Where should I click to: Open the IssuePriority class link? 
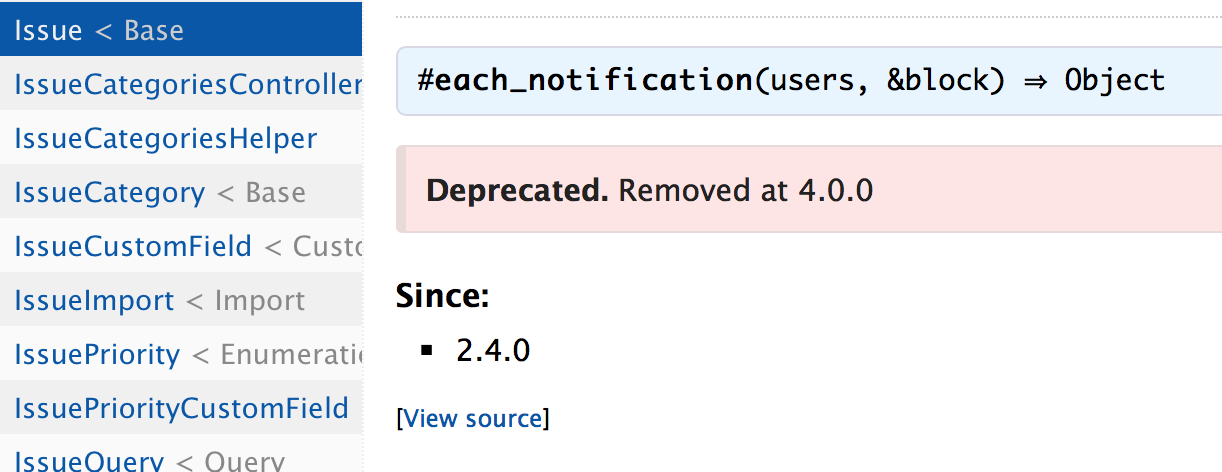pos(97,354)
